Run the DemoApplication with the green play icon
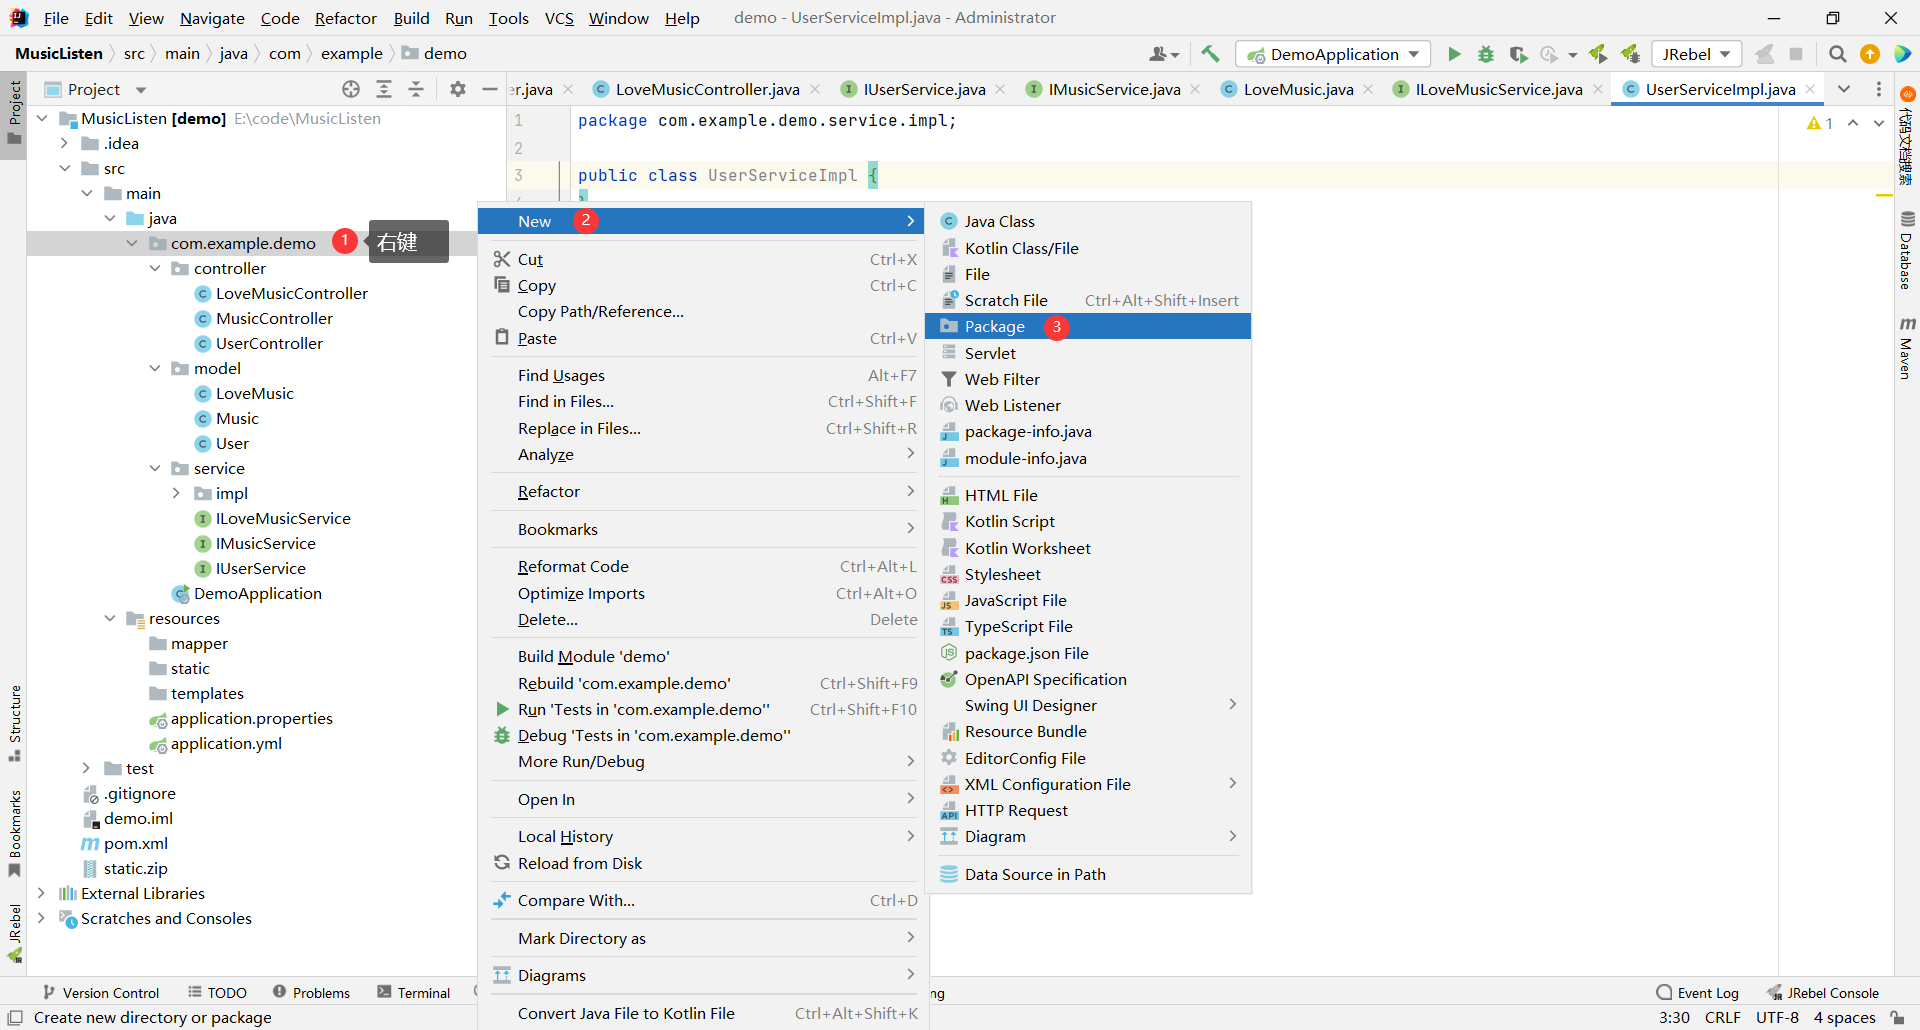The height and width of the screenshot is (1030, 1920). [1454, 54]
